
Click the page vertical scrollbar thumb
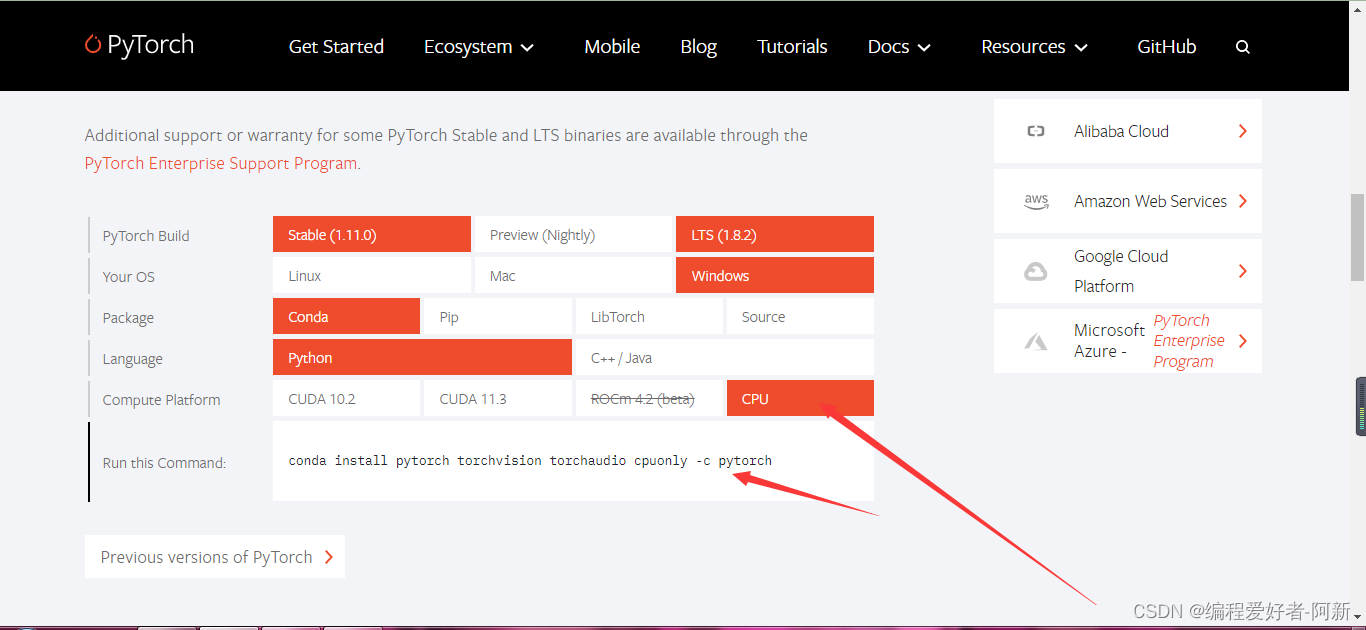coord(1357,238)
